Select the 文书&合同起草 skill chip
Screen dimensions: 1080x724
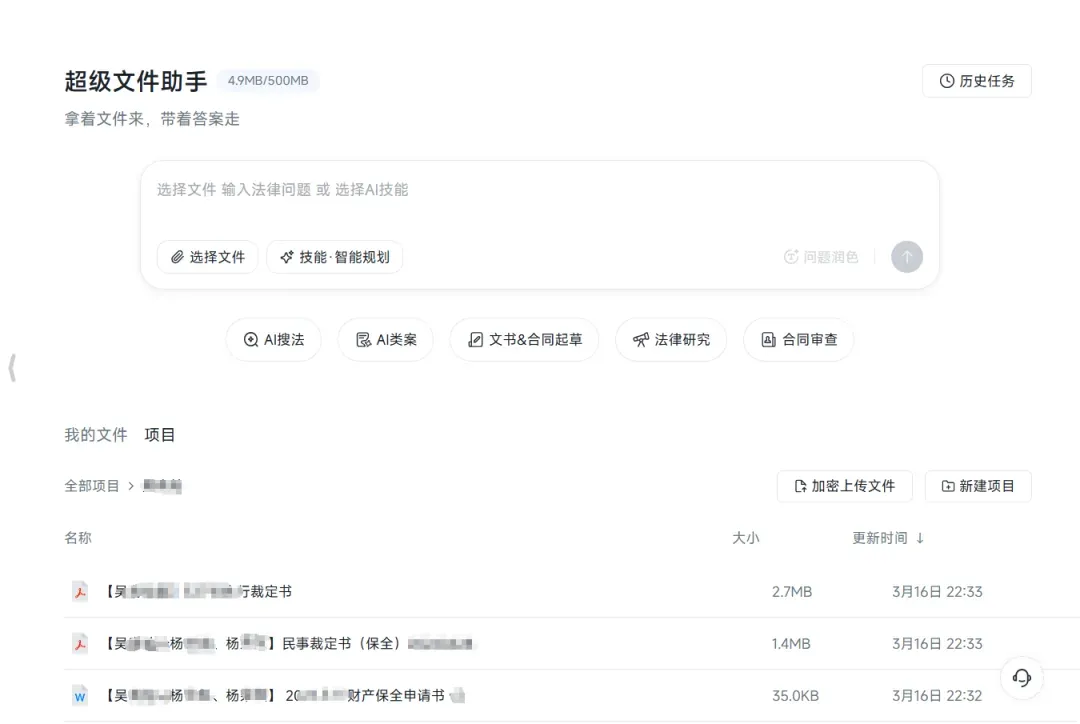524,340
